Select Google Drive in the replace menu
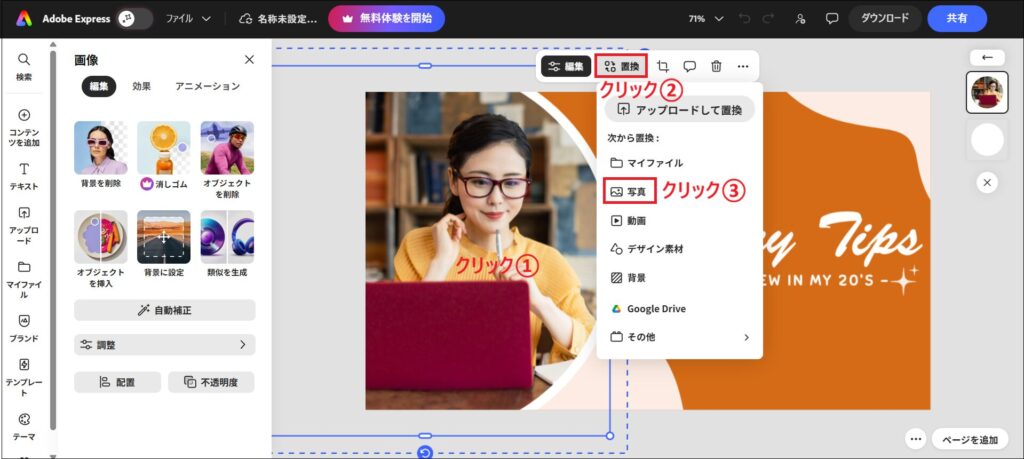Viewport: 1024px width, 459px height. [x=679, y=309]
